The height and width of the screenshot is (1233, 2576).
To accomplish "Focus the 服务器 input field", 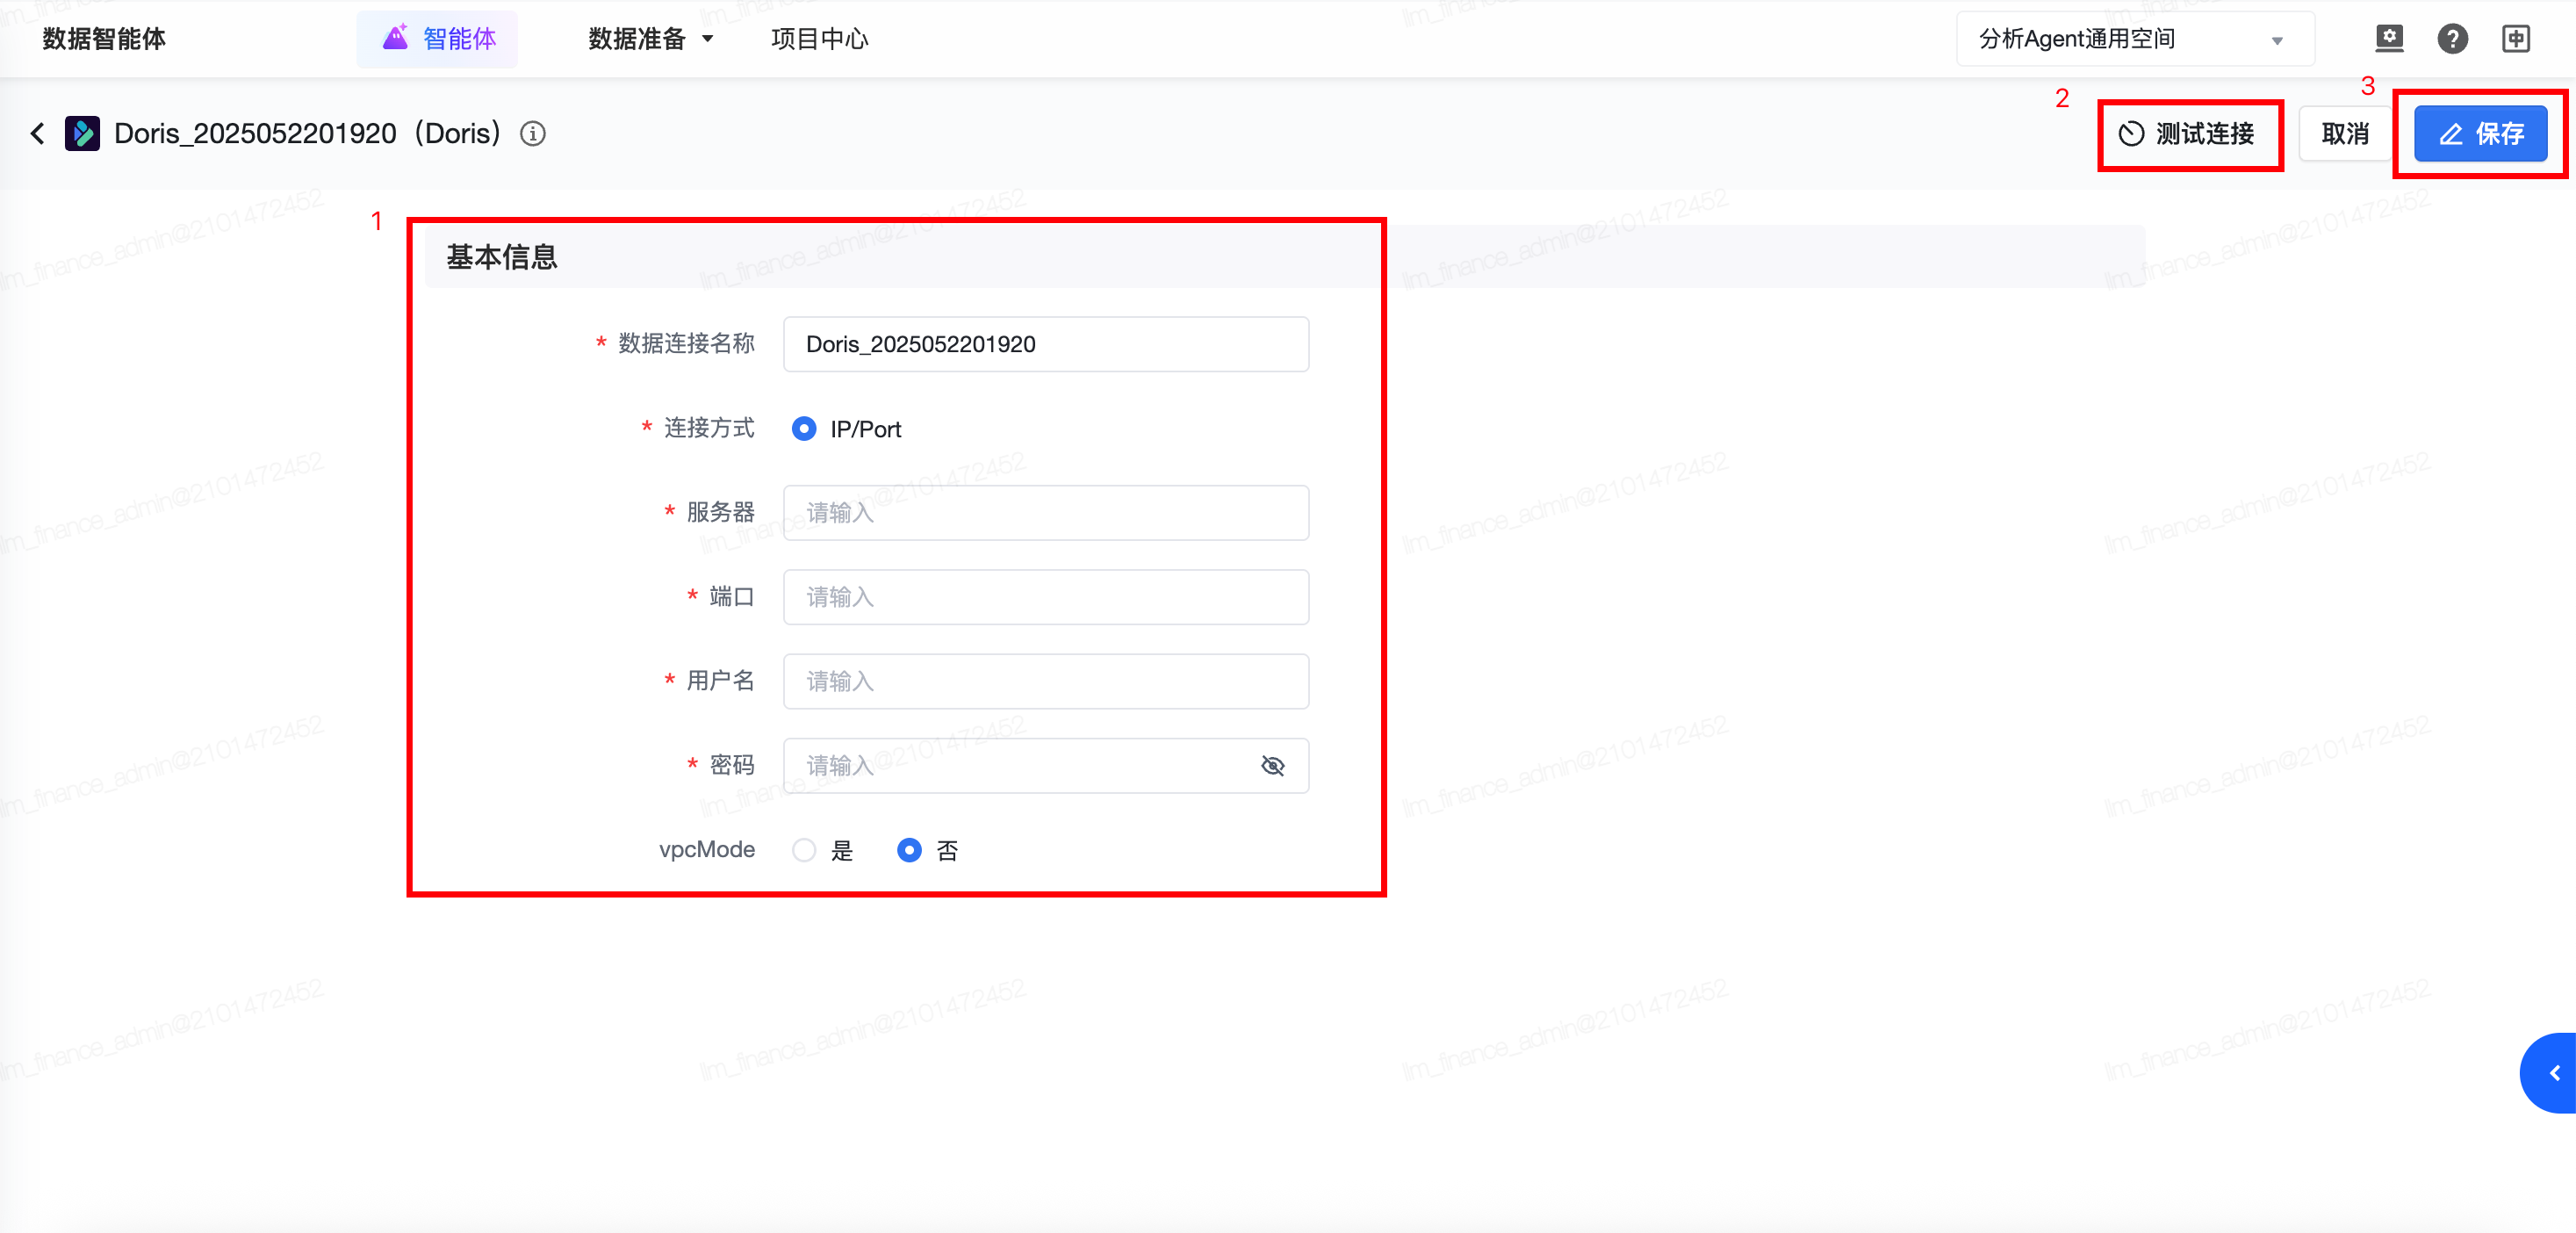I will (x=1046, y=513).
